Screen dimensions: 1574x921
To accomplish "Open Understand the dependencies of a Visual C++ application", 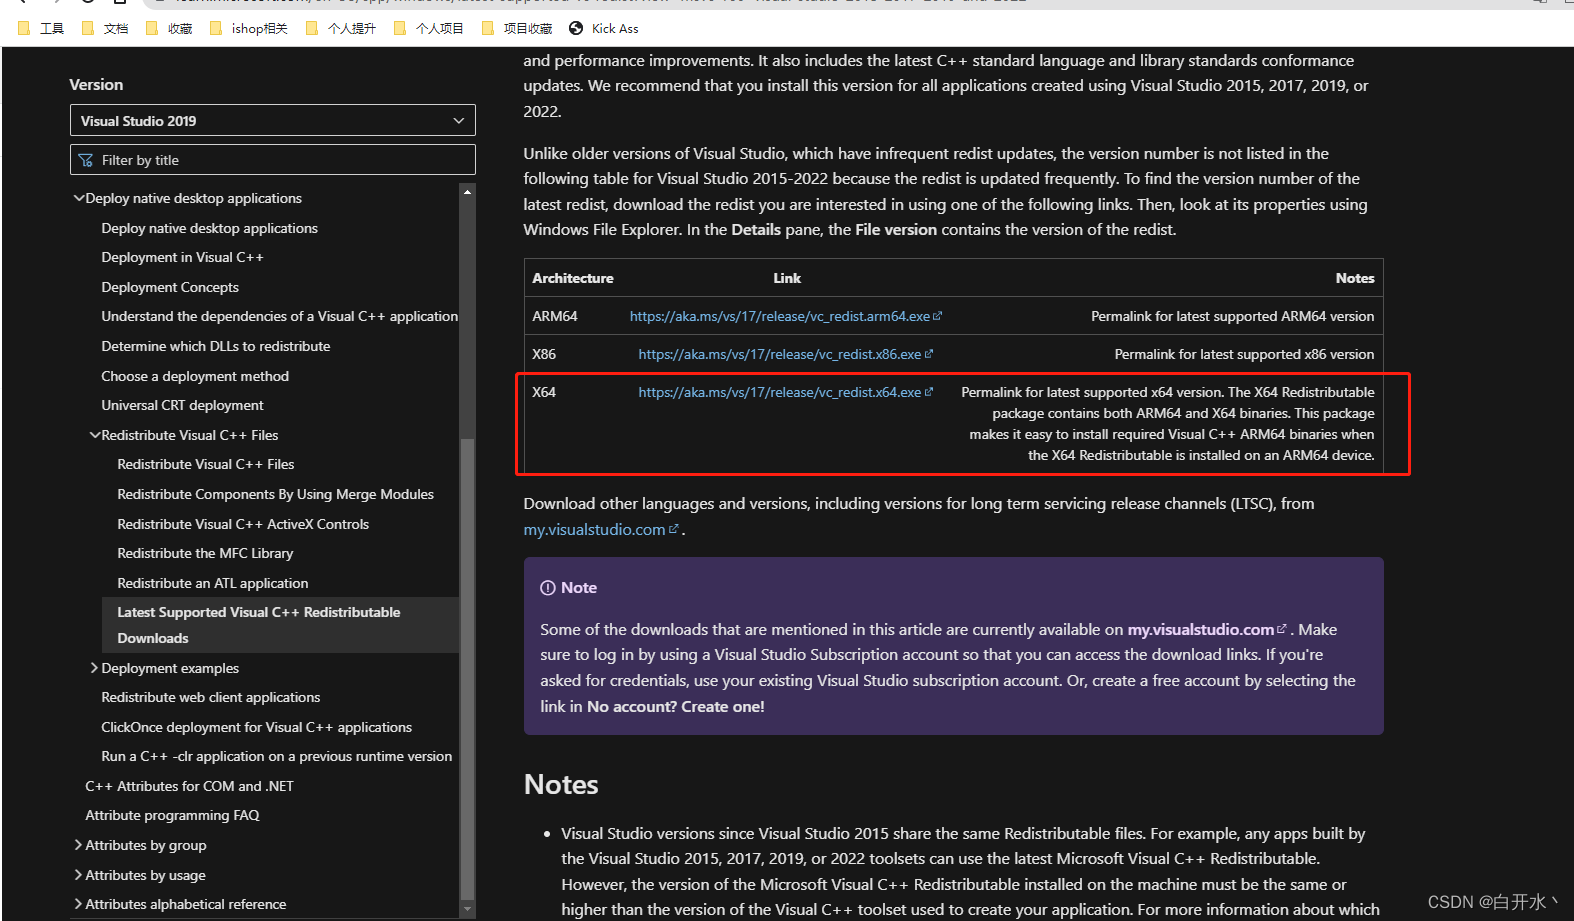I will click(279, 316).
